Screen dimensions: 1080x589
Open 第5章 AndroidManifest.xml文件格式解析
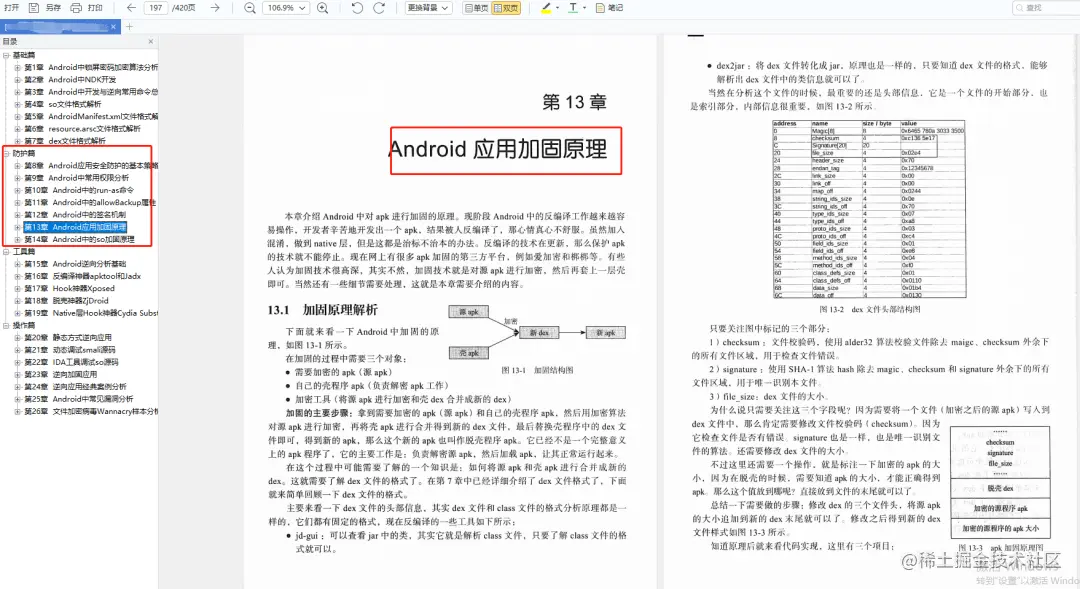91,116
